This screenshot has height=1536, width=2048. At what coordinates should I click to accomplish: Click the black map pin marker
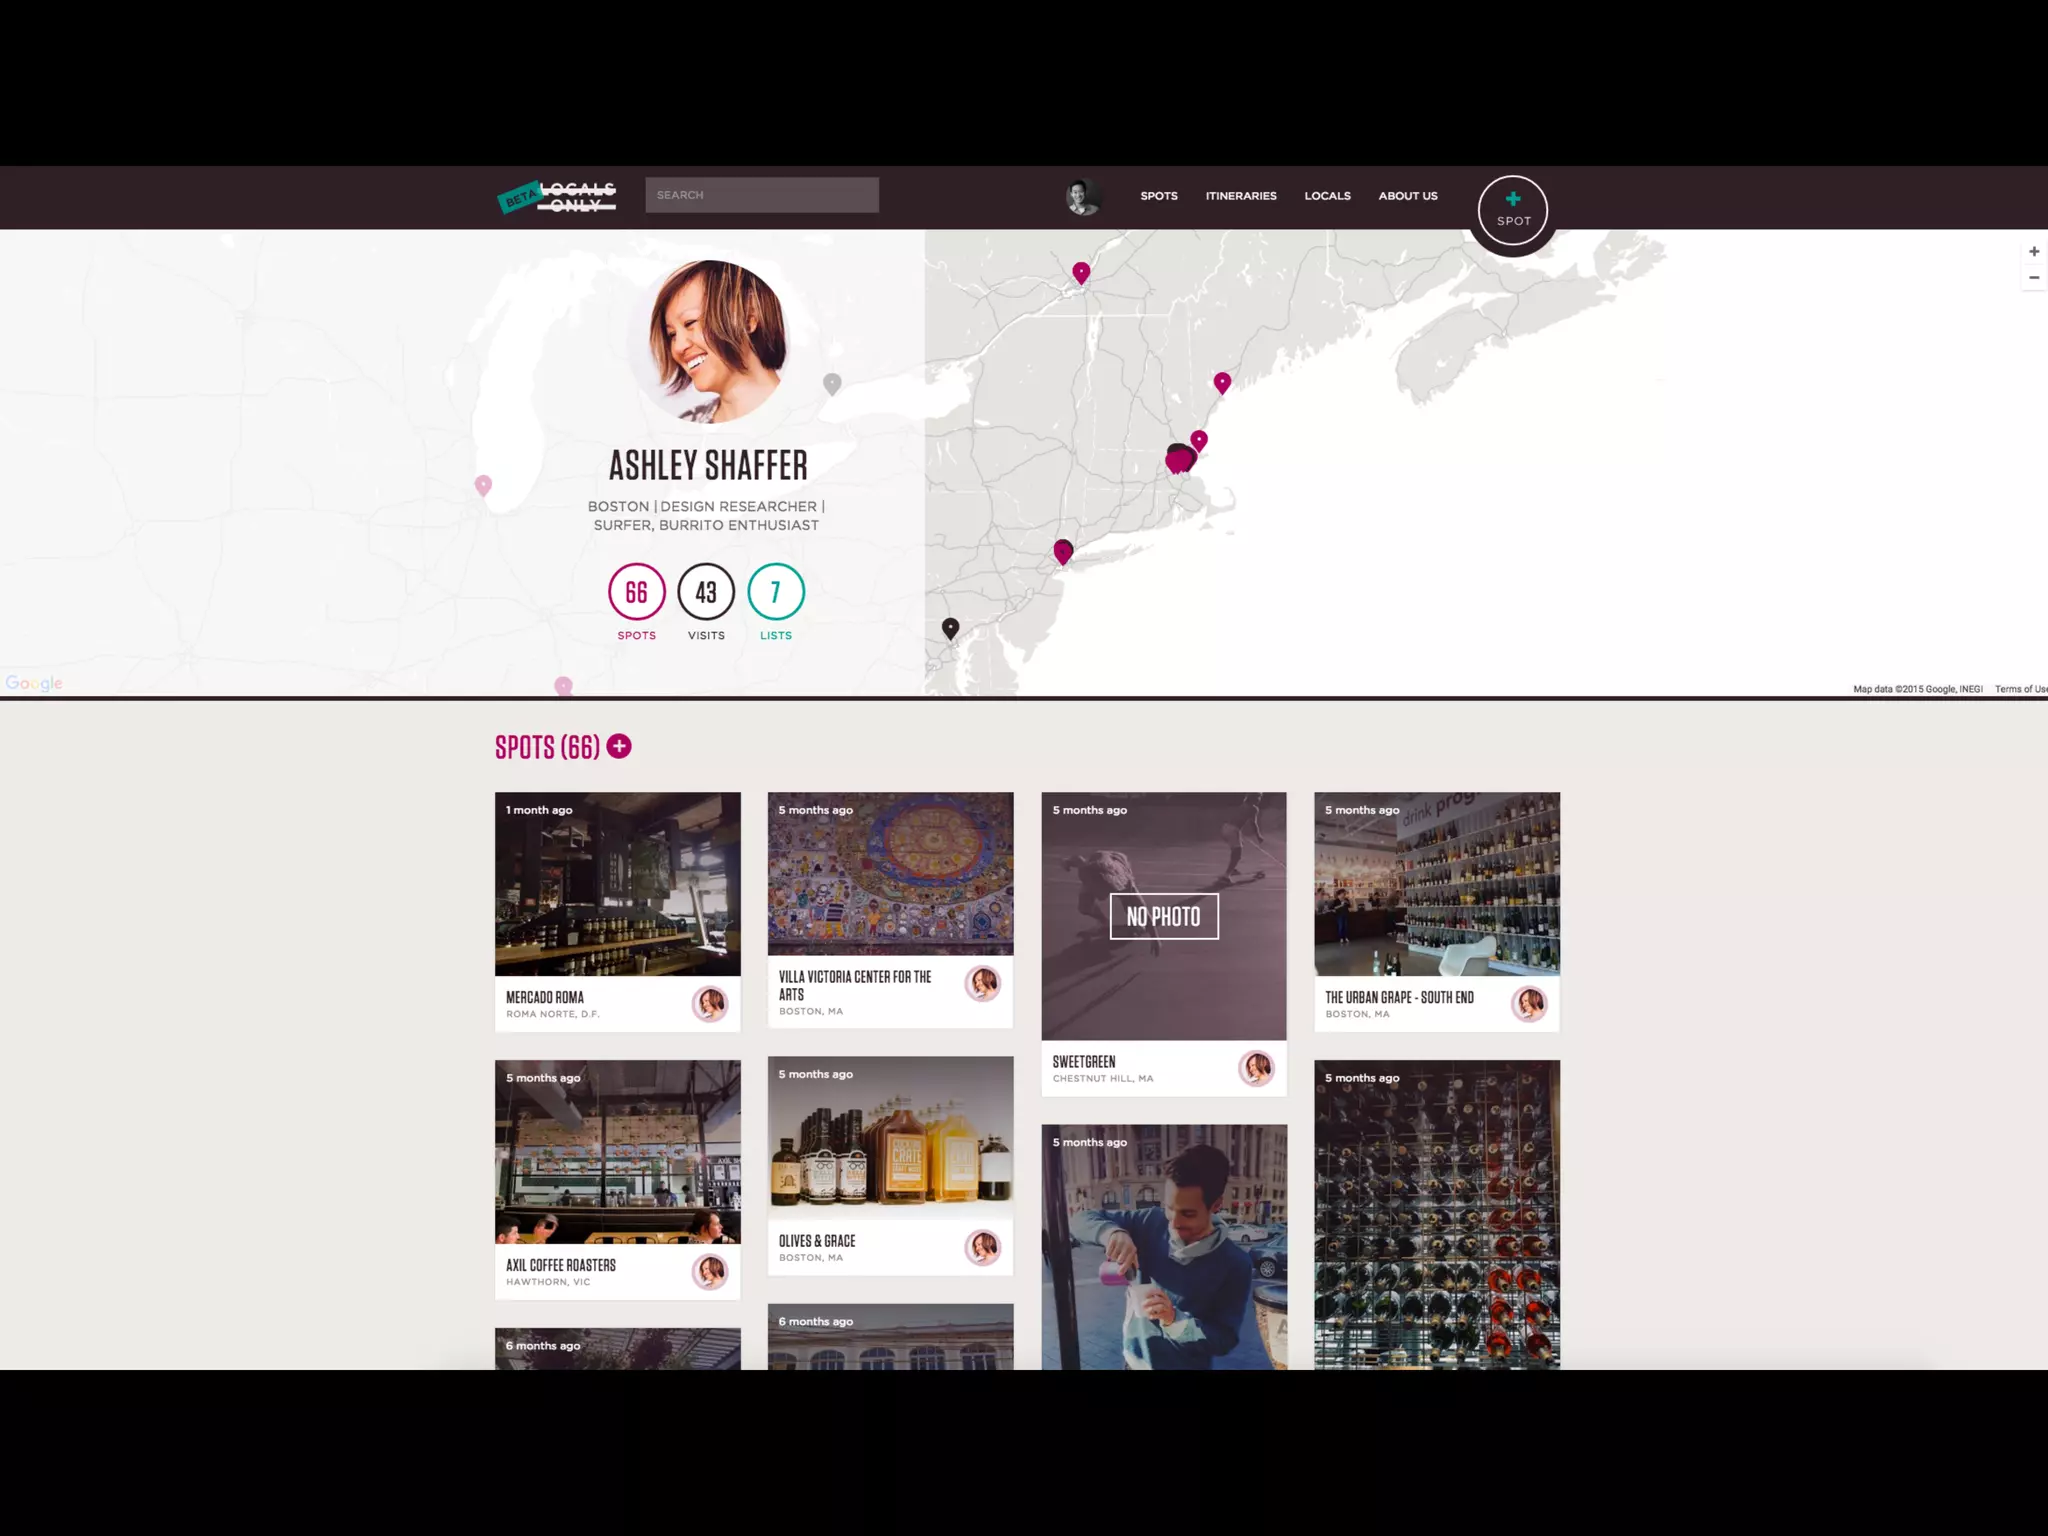coord(950,627)
